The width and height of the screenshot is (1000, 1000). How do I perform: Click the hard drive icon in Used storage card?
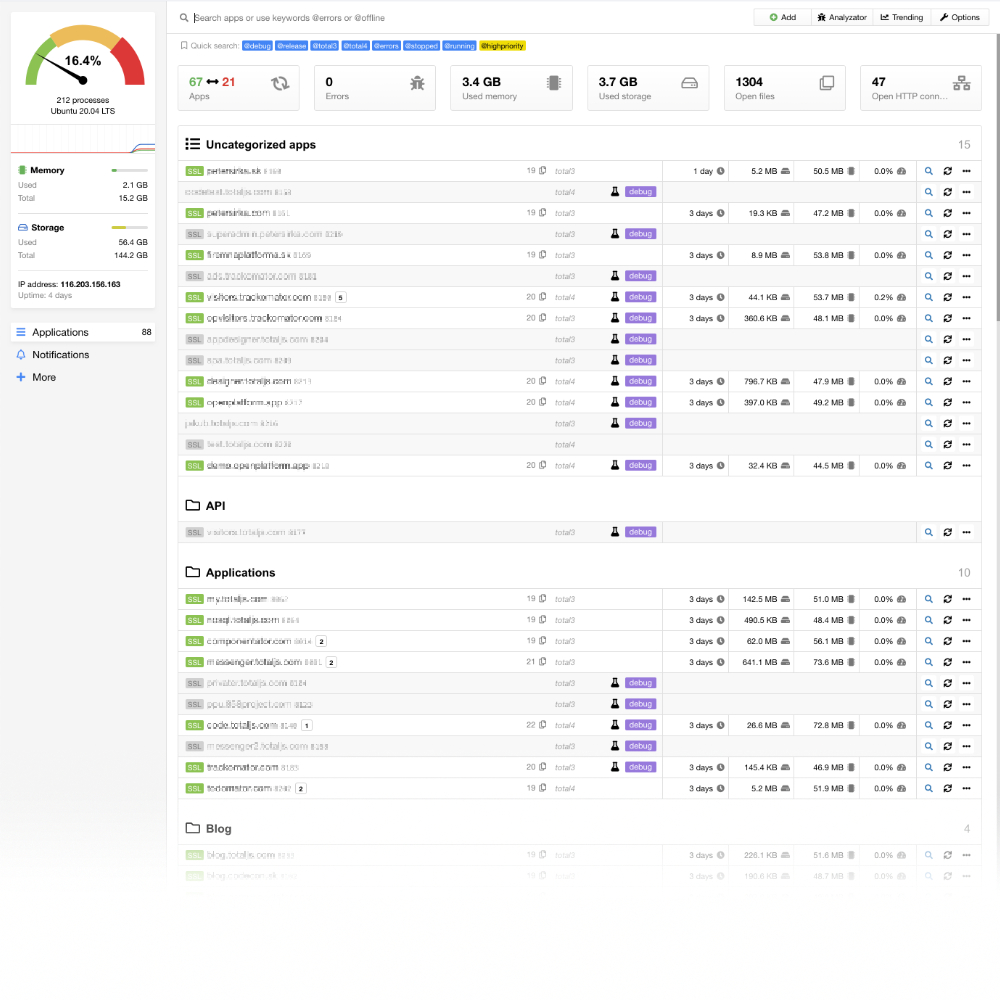click(x=689, y=84)
